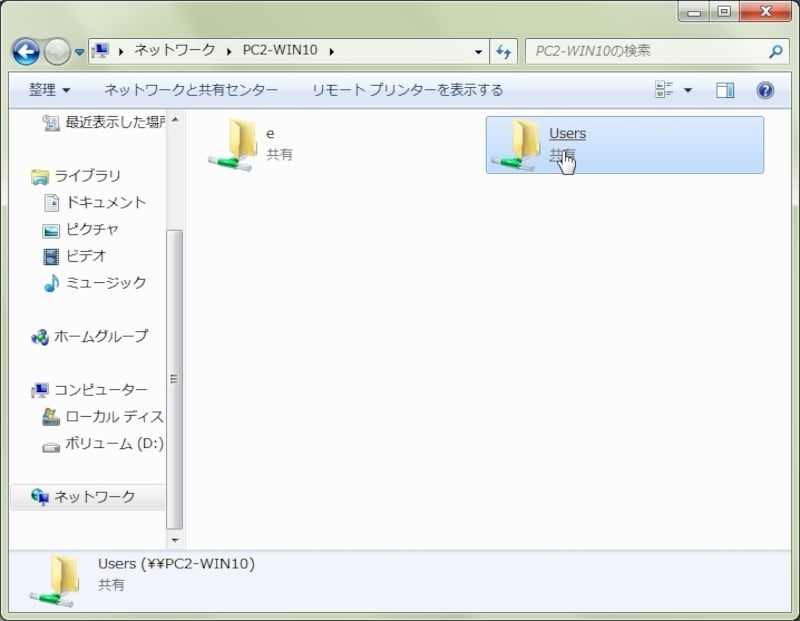Viewport: 800px width, 621px height.
Task: Click リモート プリンターを表示する button
Action: (x=407, y=90)
